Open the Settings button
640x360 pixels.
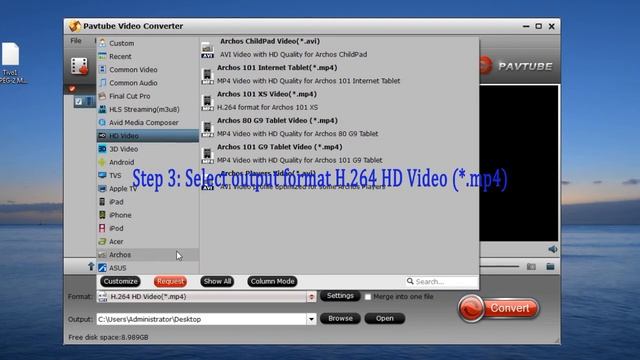click(x=340, y=296)
